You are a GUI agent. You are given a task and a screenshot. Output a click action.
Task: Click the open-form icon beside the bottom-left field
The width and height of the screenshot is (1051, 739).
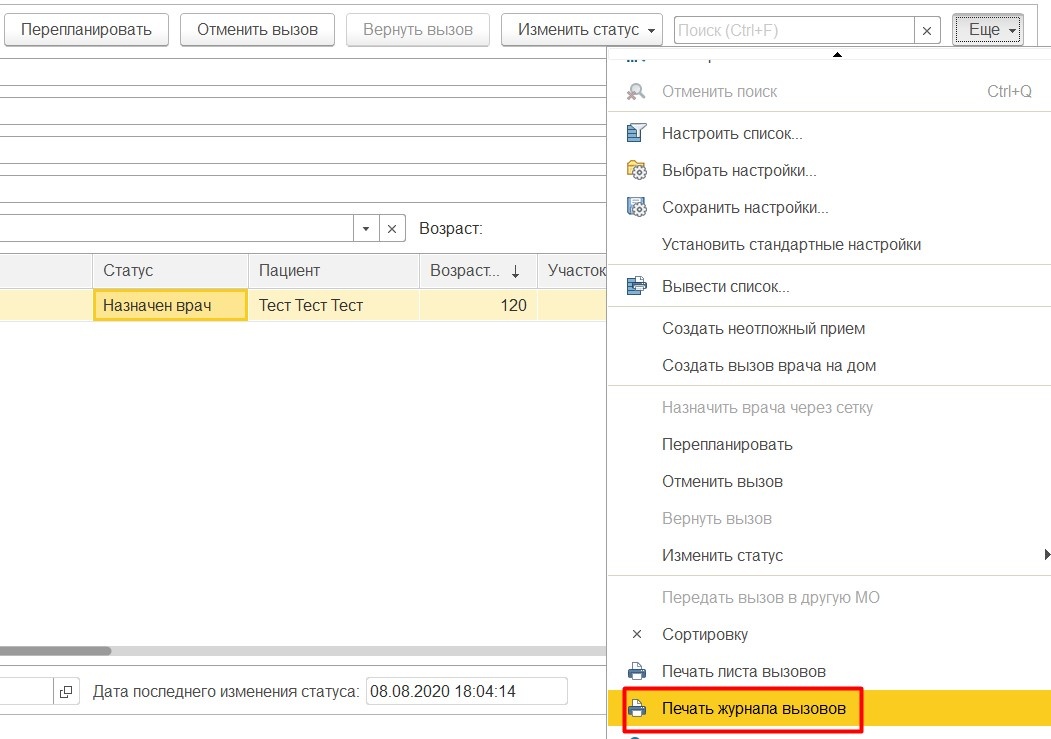[x=66, y=691]
